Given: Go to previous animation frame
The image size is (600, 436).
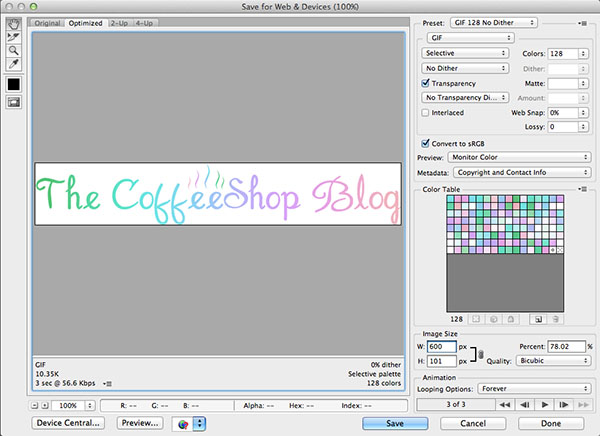Looking at the screenshot, I should (525, 405).
